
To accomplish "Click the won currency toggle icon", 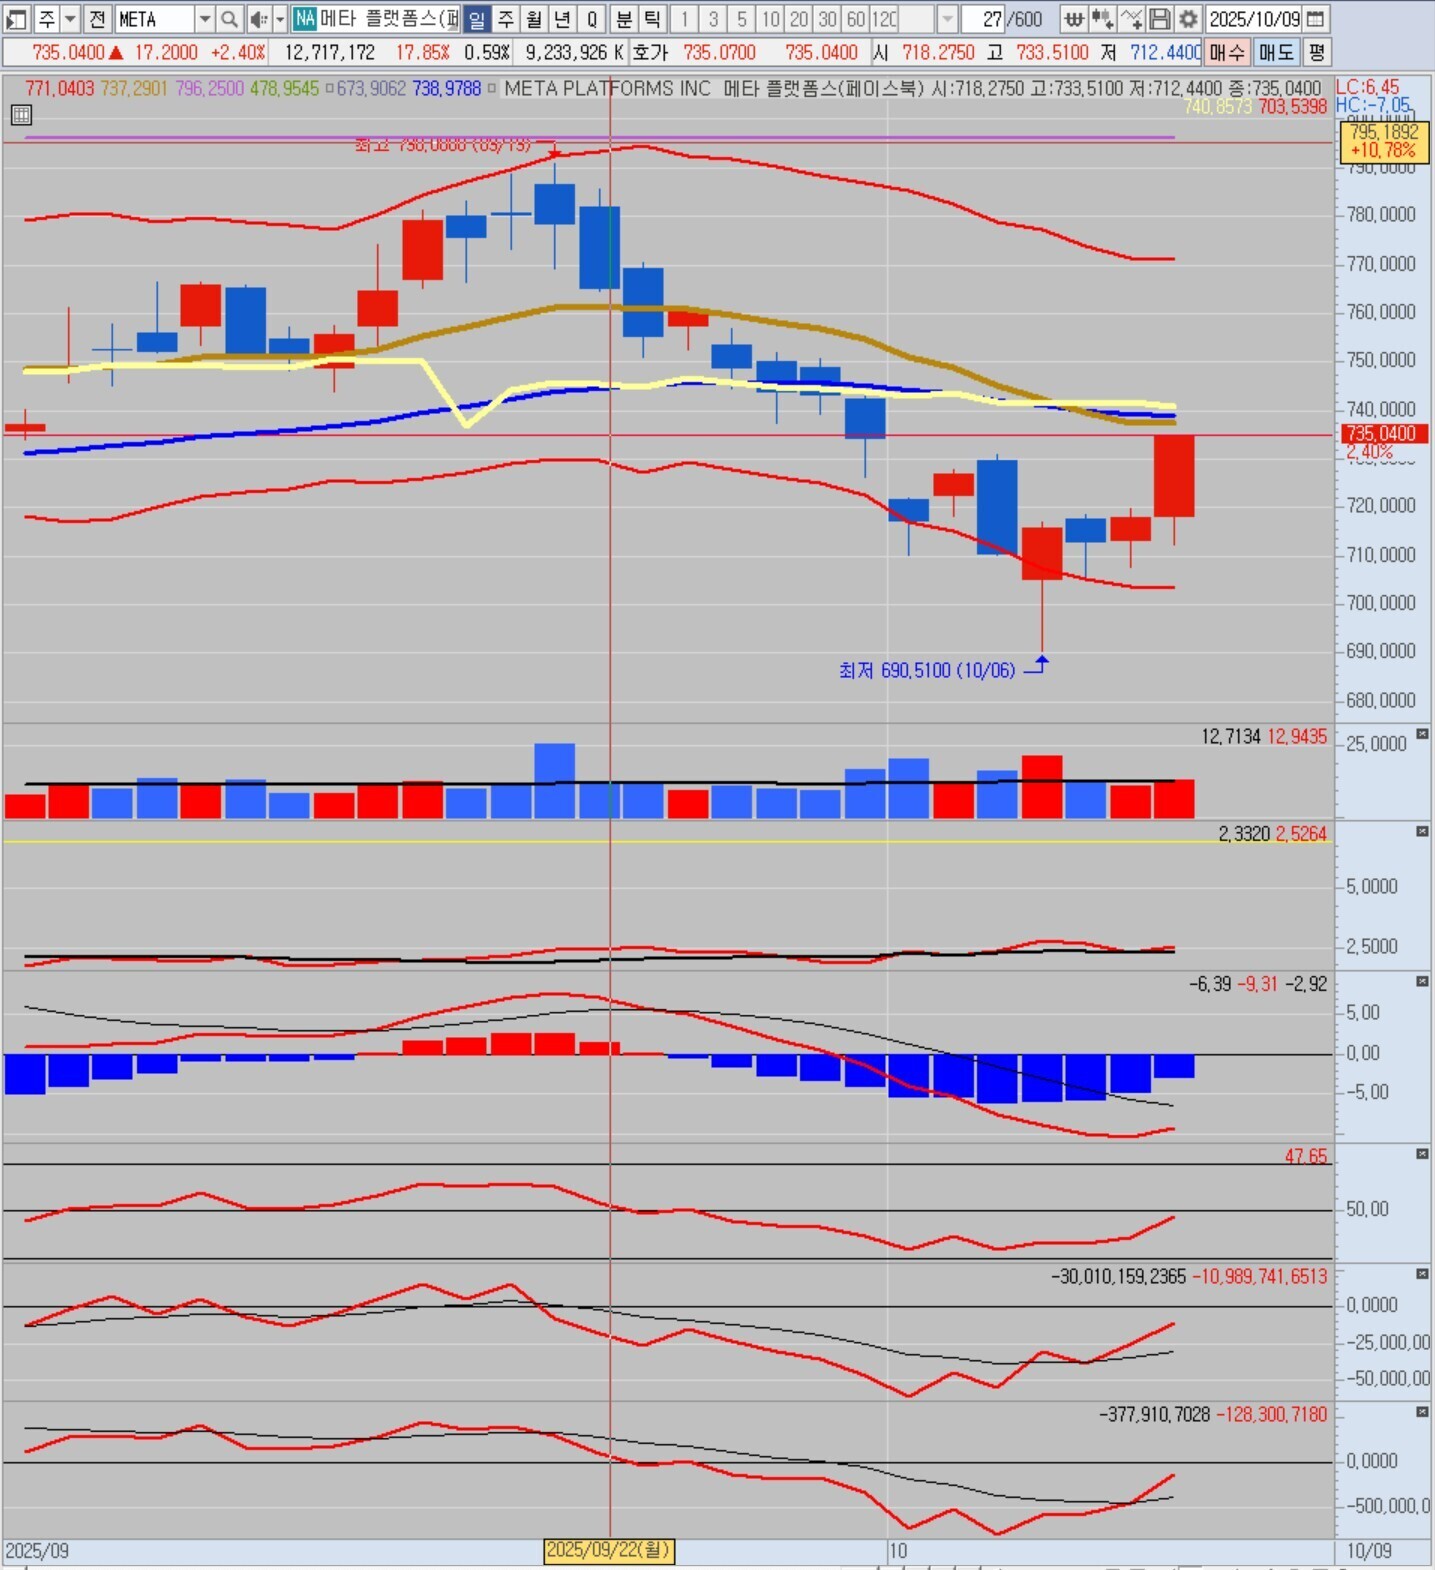I will 1074,19.
